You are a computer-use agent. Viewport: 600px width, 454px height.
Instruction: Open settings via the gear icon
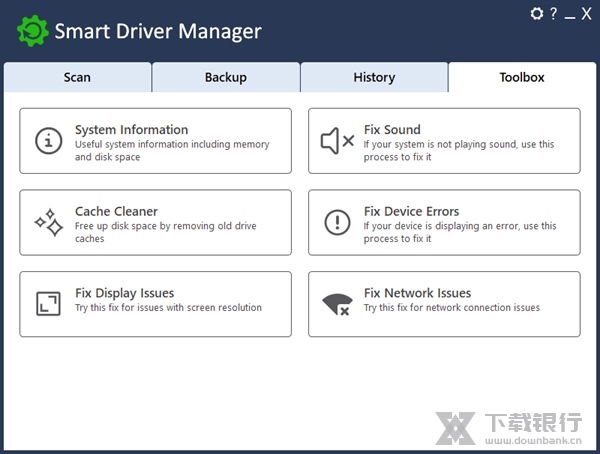coord(537,14)
